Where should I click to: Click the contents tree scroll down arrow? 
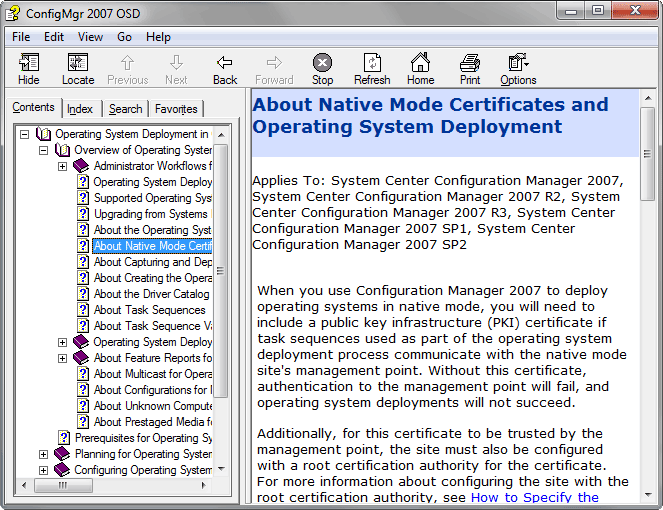[x=220, y=469]
